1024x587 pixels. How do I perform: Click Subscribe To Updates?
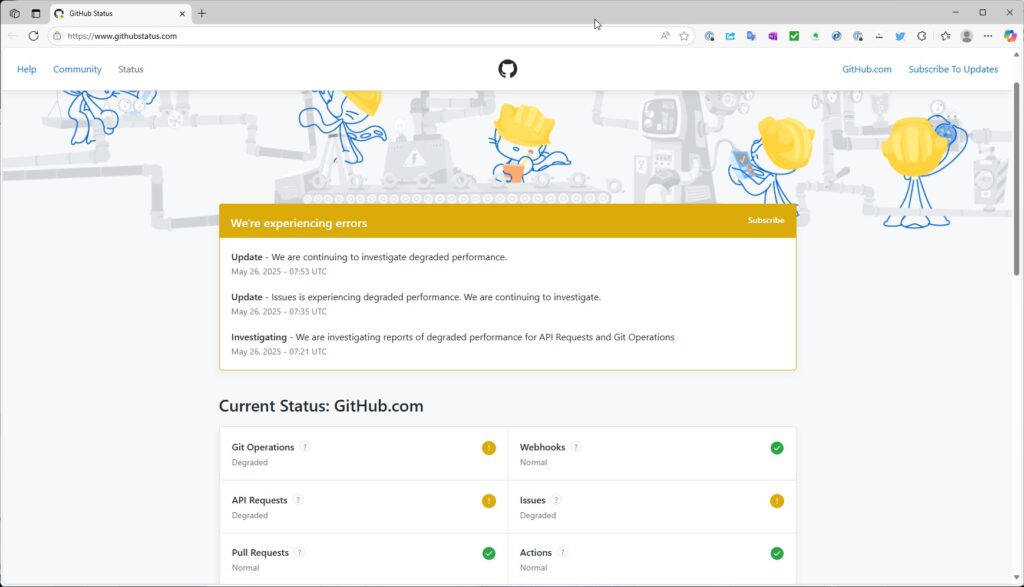[953, 69]
